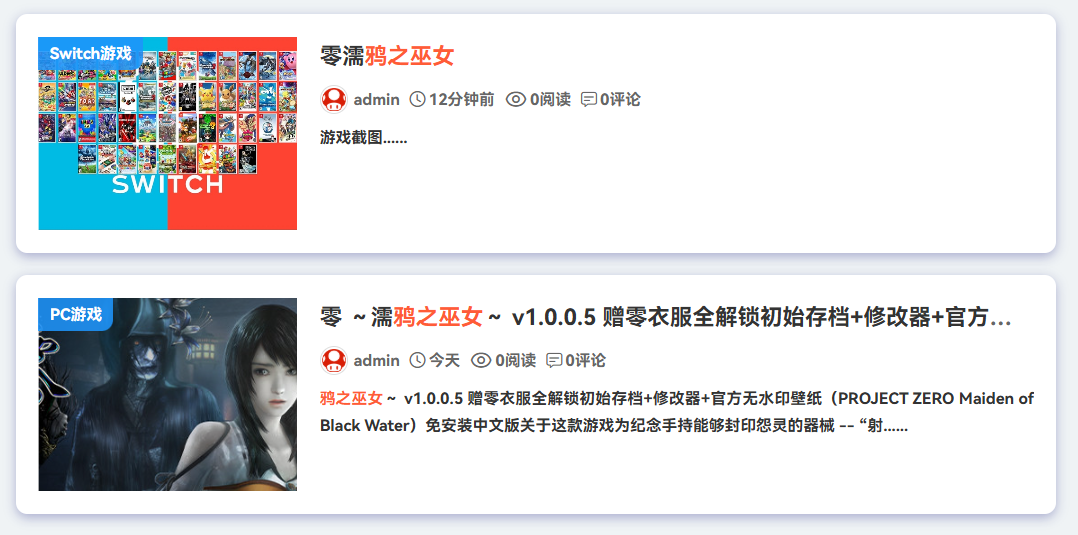Viewport: 1078px width, 535px height.
Task: Click the Switch game collage thumbnail
Action: [x=168, y=133]
